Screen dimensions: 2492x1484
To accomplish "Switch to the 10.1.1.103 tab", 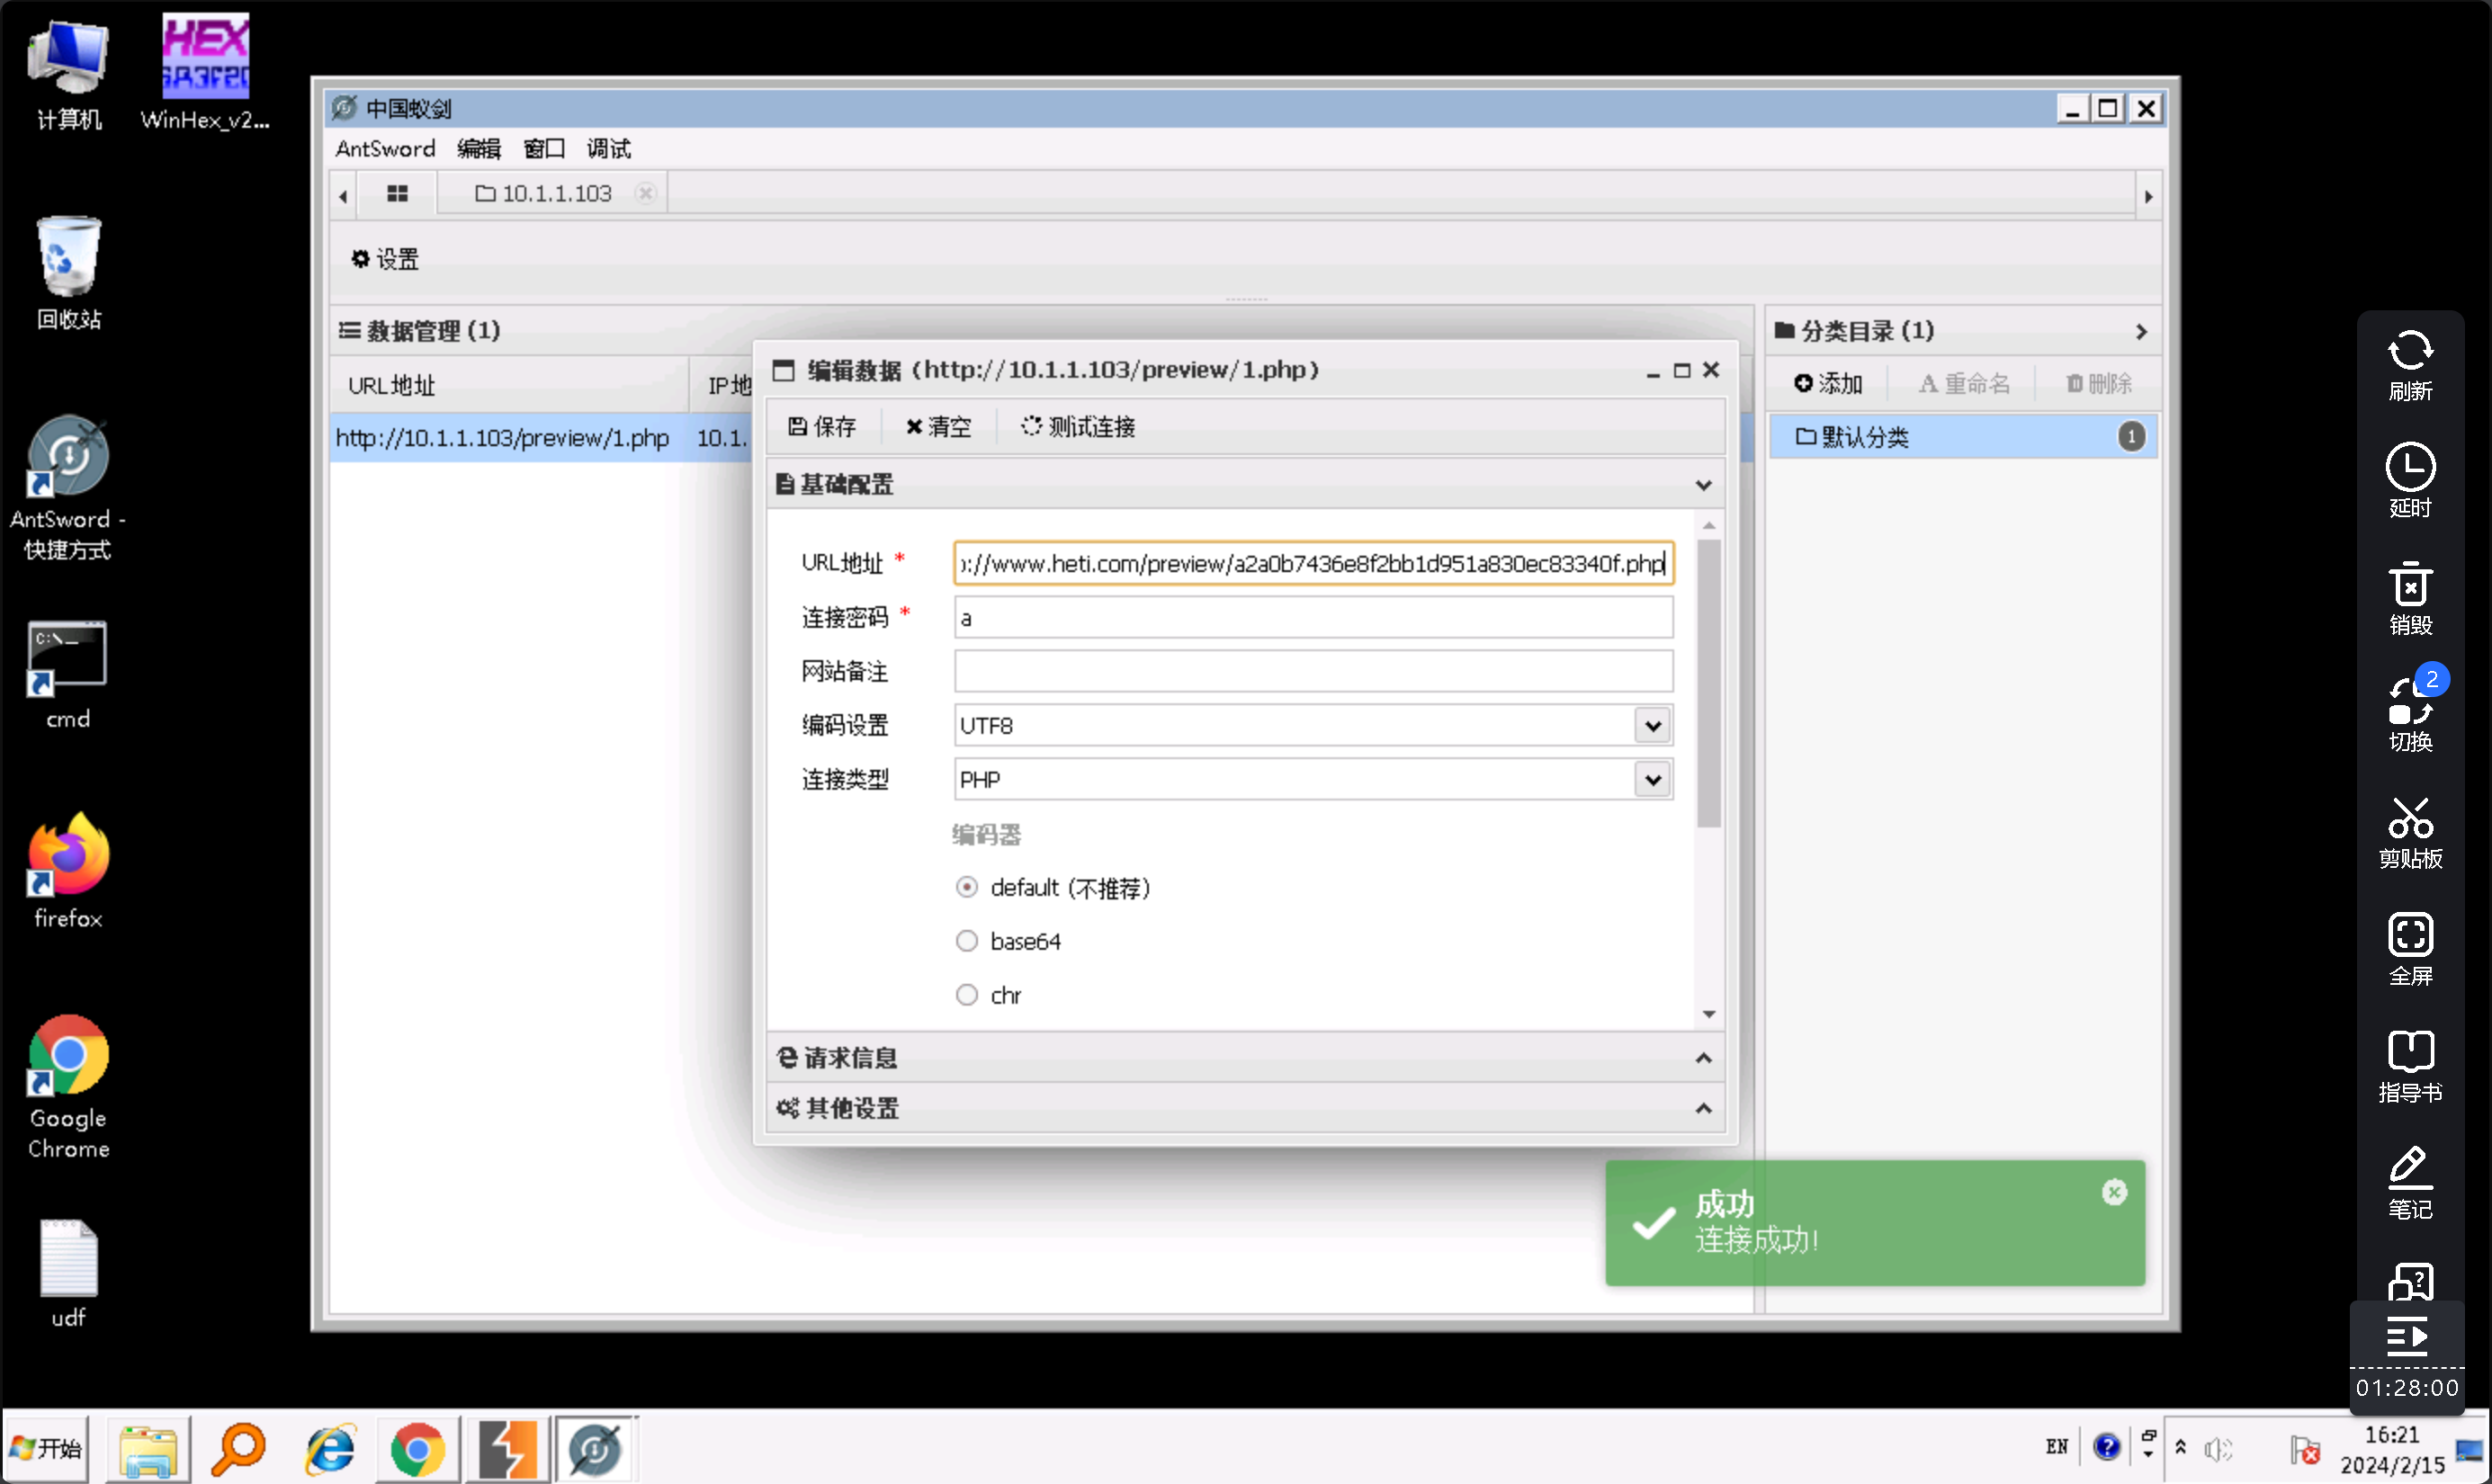I will pos(555,194).
